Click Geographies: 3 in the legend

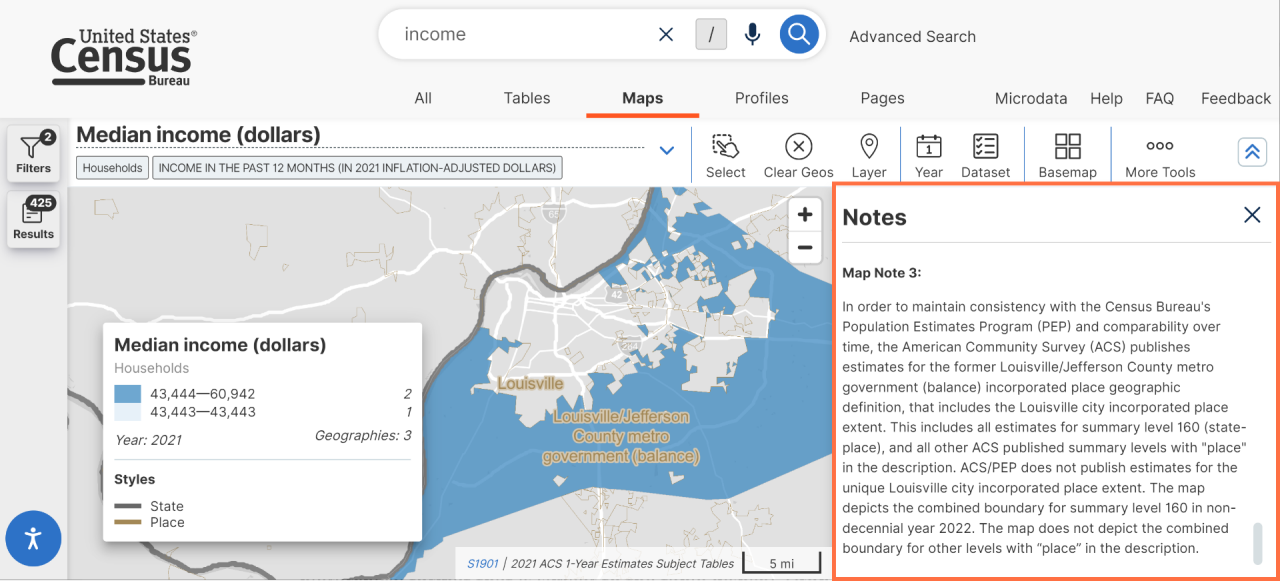pyautogui.click(x=363, y=435)
